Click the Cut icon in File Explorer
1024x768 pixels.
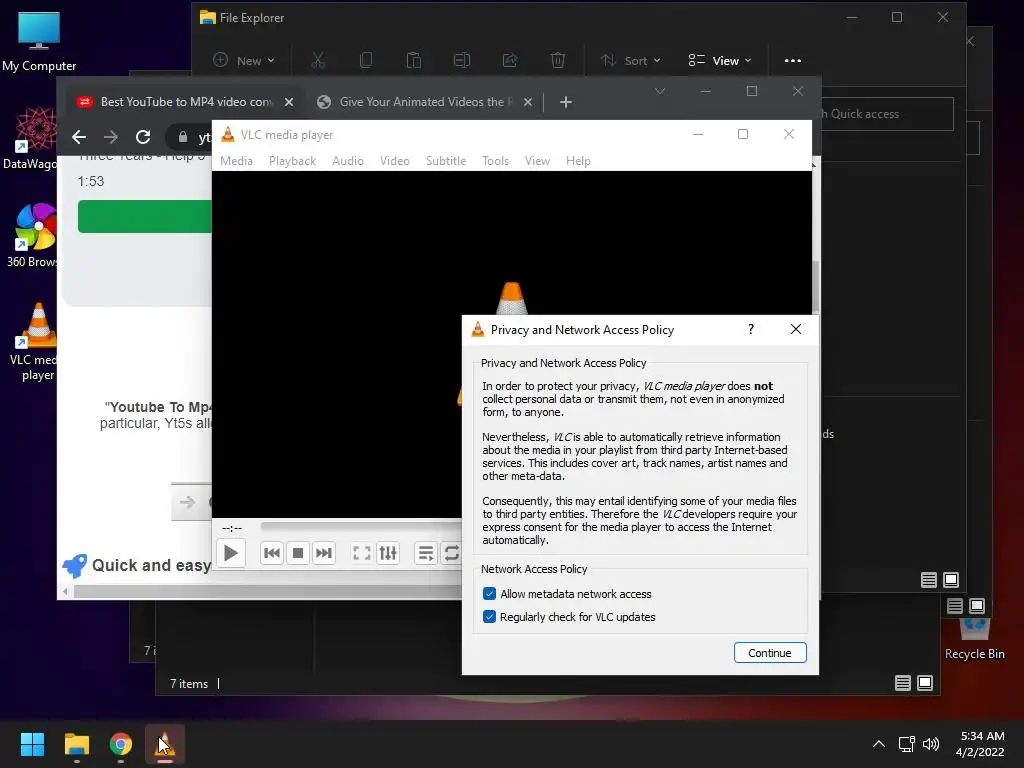point(318,60)
